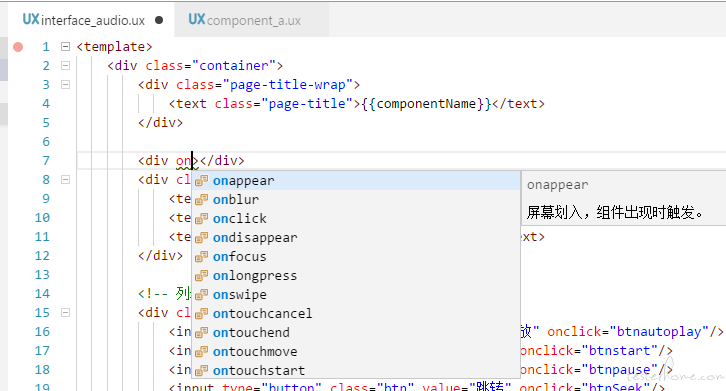Click the "container" class value on line 2
The height and width of the screenshot is (391, 726).
point(234,66)
